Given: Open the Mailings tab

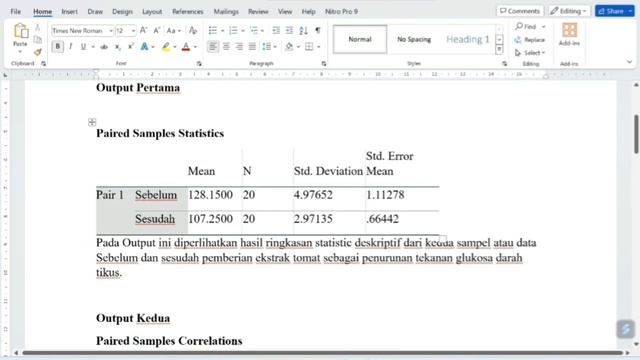Looking at the screenshot, I should pyautogui.click(x=226, y=11).
